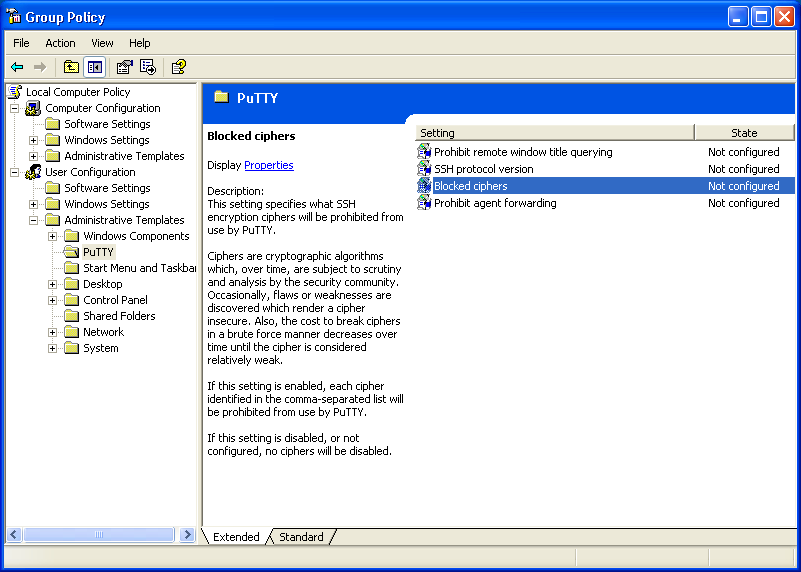
Task: Select Prohibit agent forwarding setting
Action: [494, 203]
